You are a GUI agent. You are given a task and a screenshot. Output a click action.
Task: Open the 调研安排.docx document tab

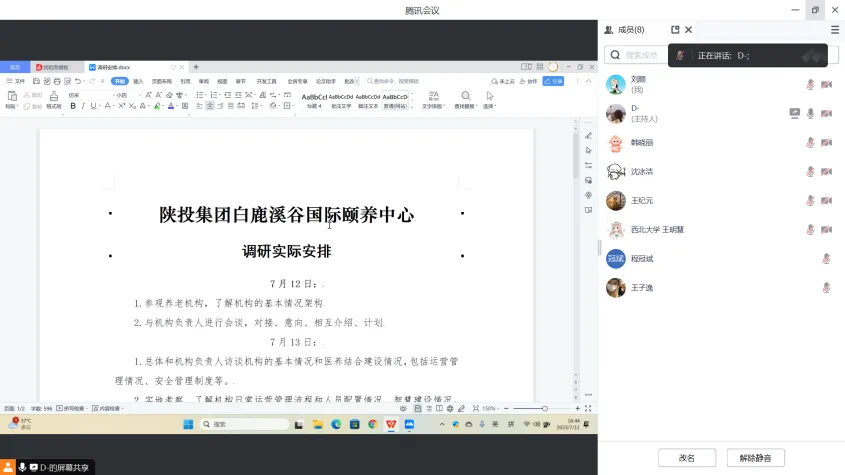112,67
